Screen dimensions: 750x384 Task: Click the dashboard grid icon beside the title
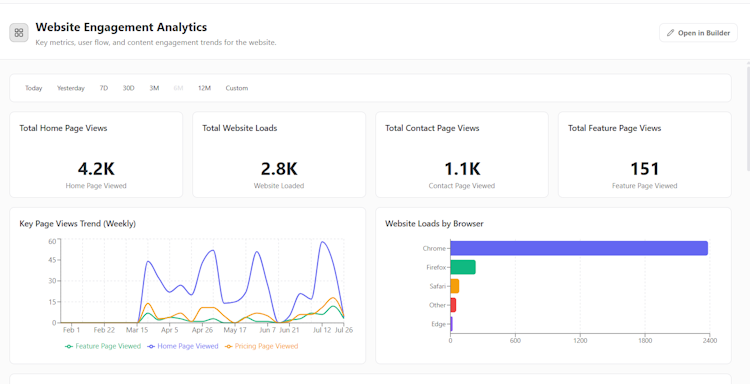pyautogui.click(x=19, y=33)
